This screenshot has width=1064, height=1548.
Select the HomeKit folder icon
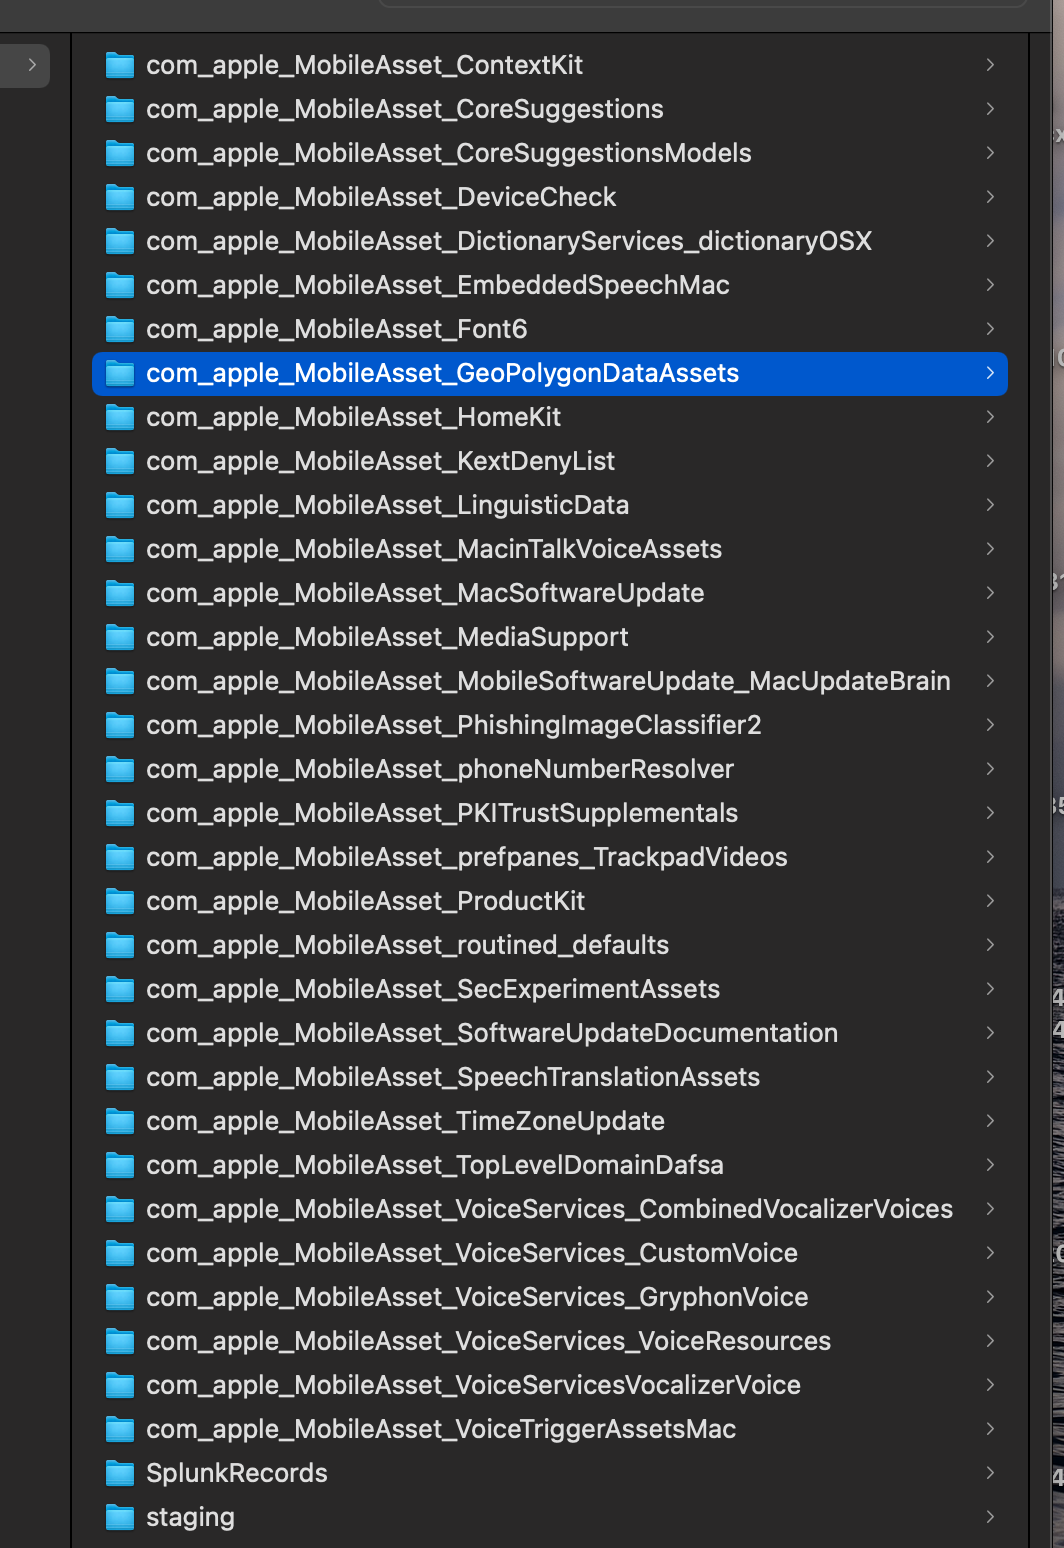[x=120, y=417]
